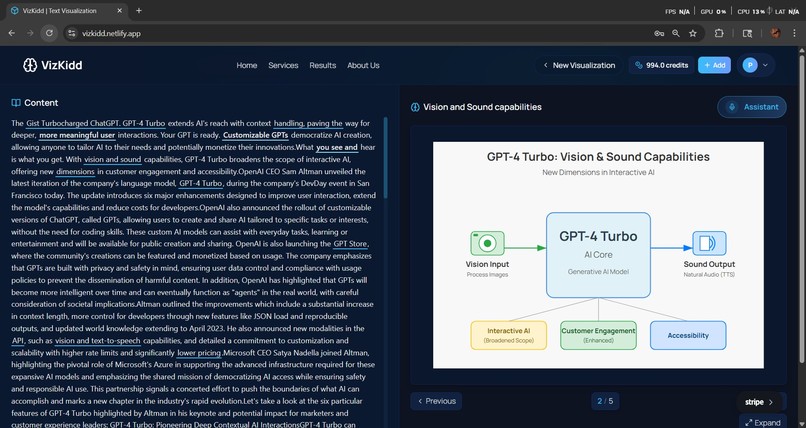Bookmark this page with the star icon
This screenshot has width=806, height=428.
pyautogui.click(x=693, y=33)
